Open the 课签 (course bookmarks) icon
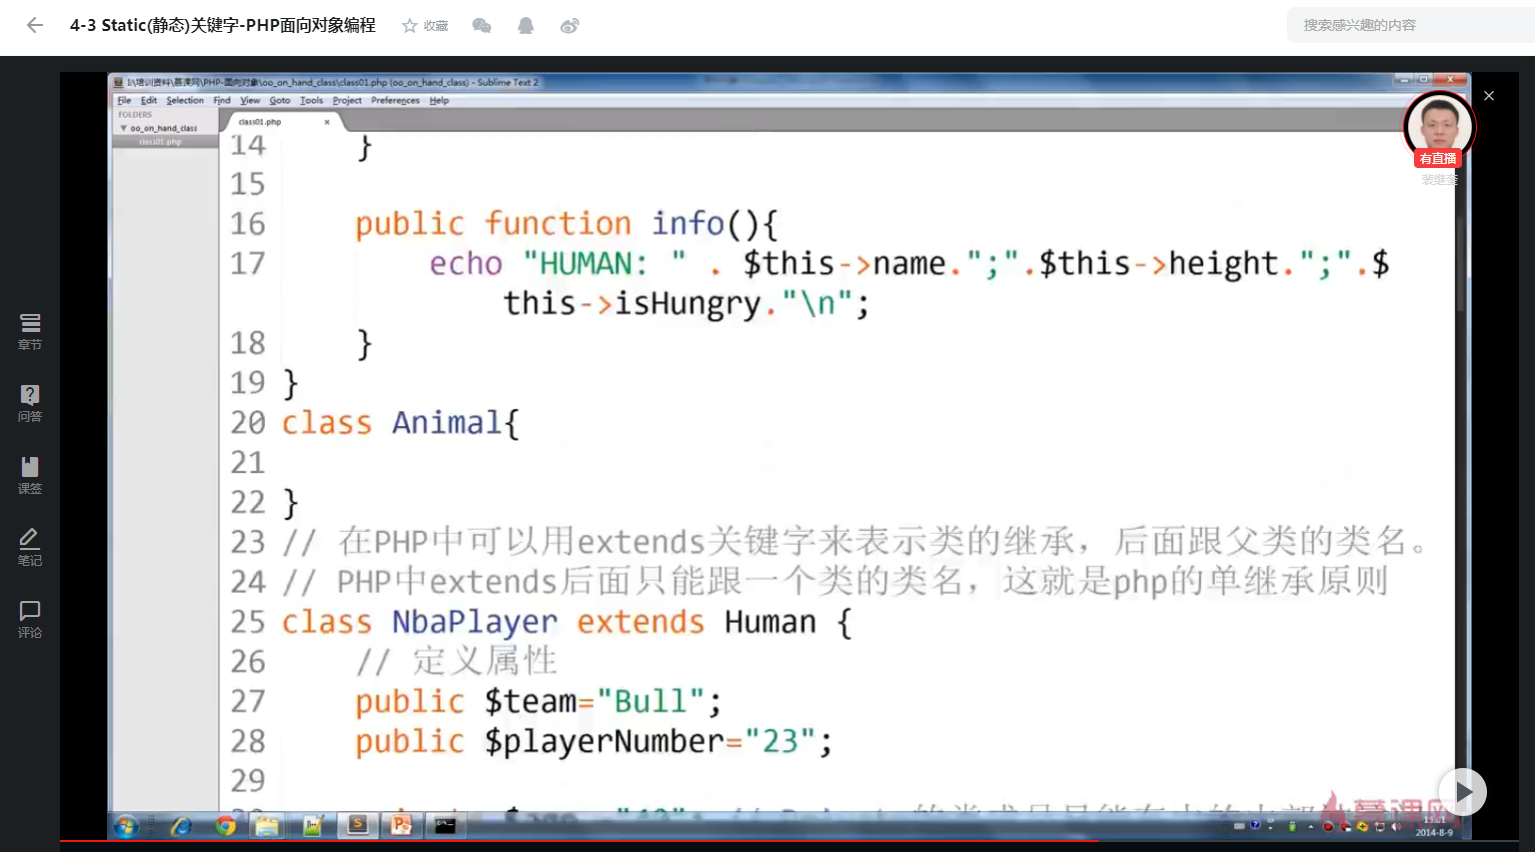The height and width of the screenshot is (852, 1535). (30, 473)
